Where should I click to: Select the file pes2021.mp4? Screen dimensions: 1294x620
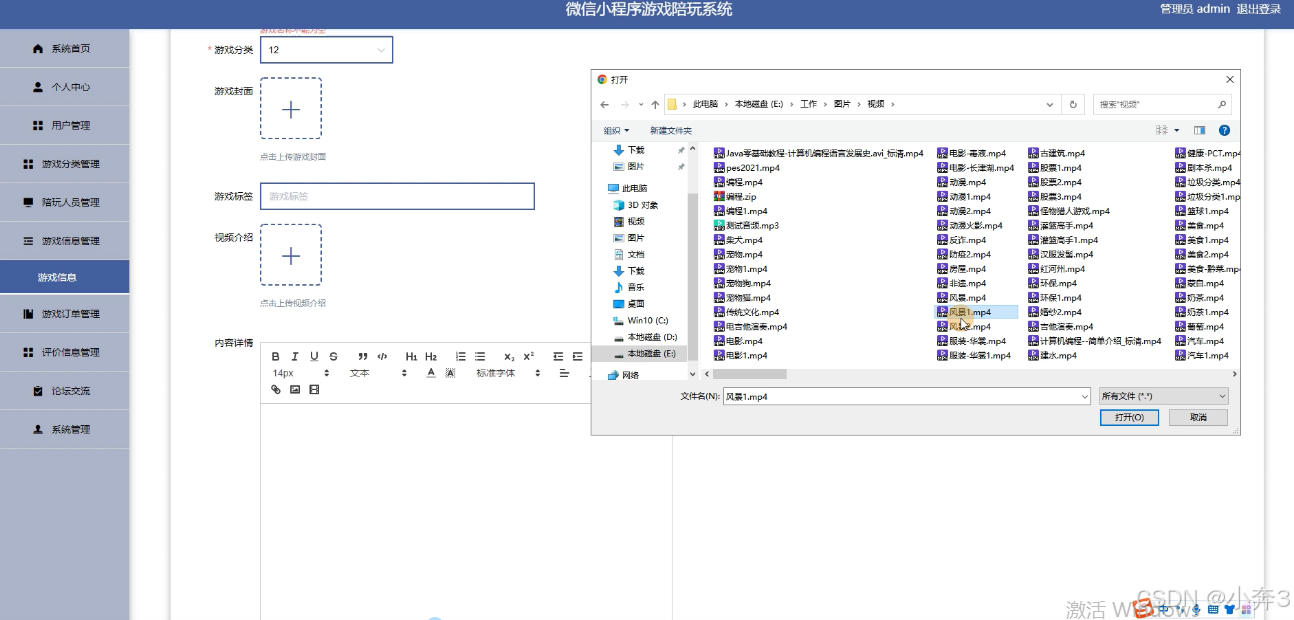coord(746,168)
